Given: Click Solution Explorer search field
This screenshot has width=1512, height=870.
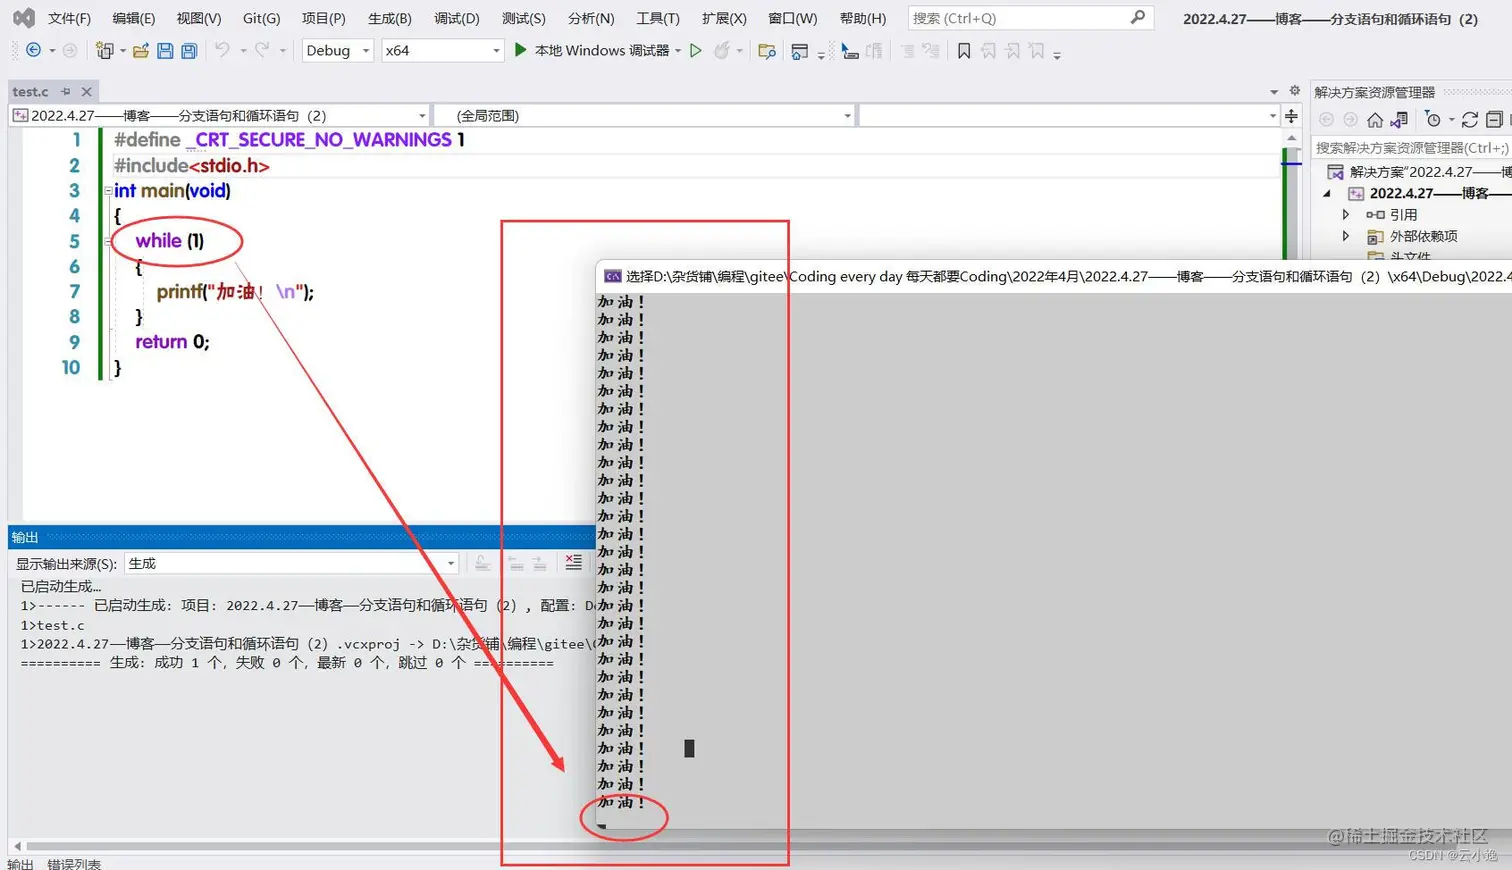Looking at the screenshot, I should [x=1411, y=147].
